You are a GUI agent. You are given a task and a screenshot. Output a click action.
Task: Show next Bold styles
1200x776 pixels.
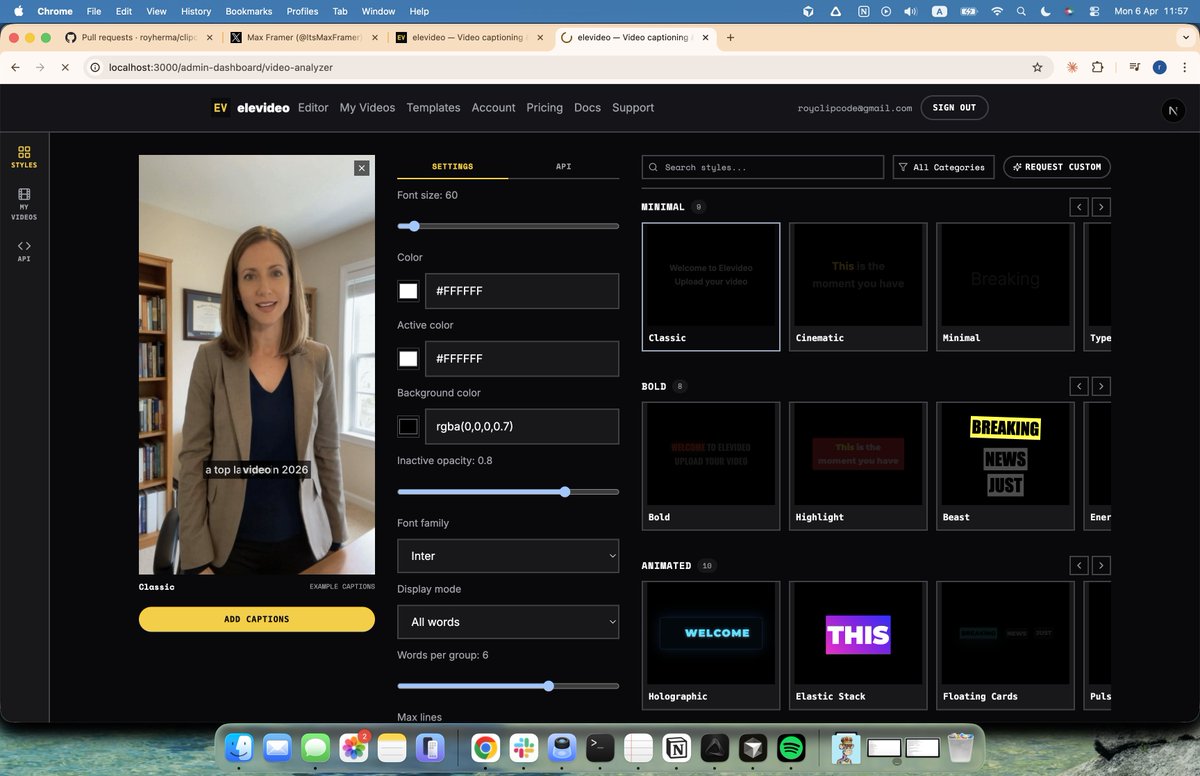[1101, 386]
